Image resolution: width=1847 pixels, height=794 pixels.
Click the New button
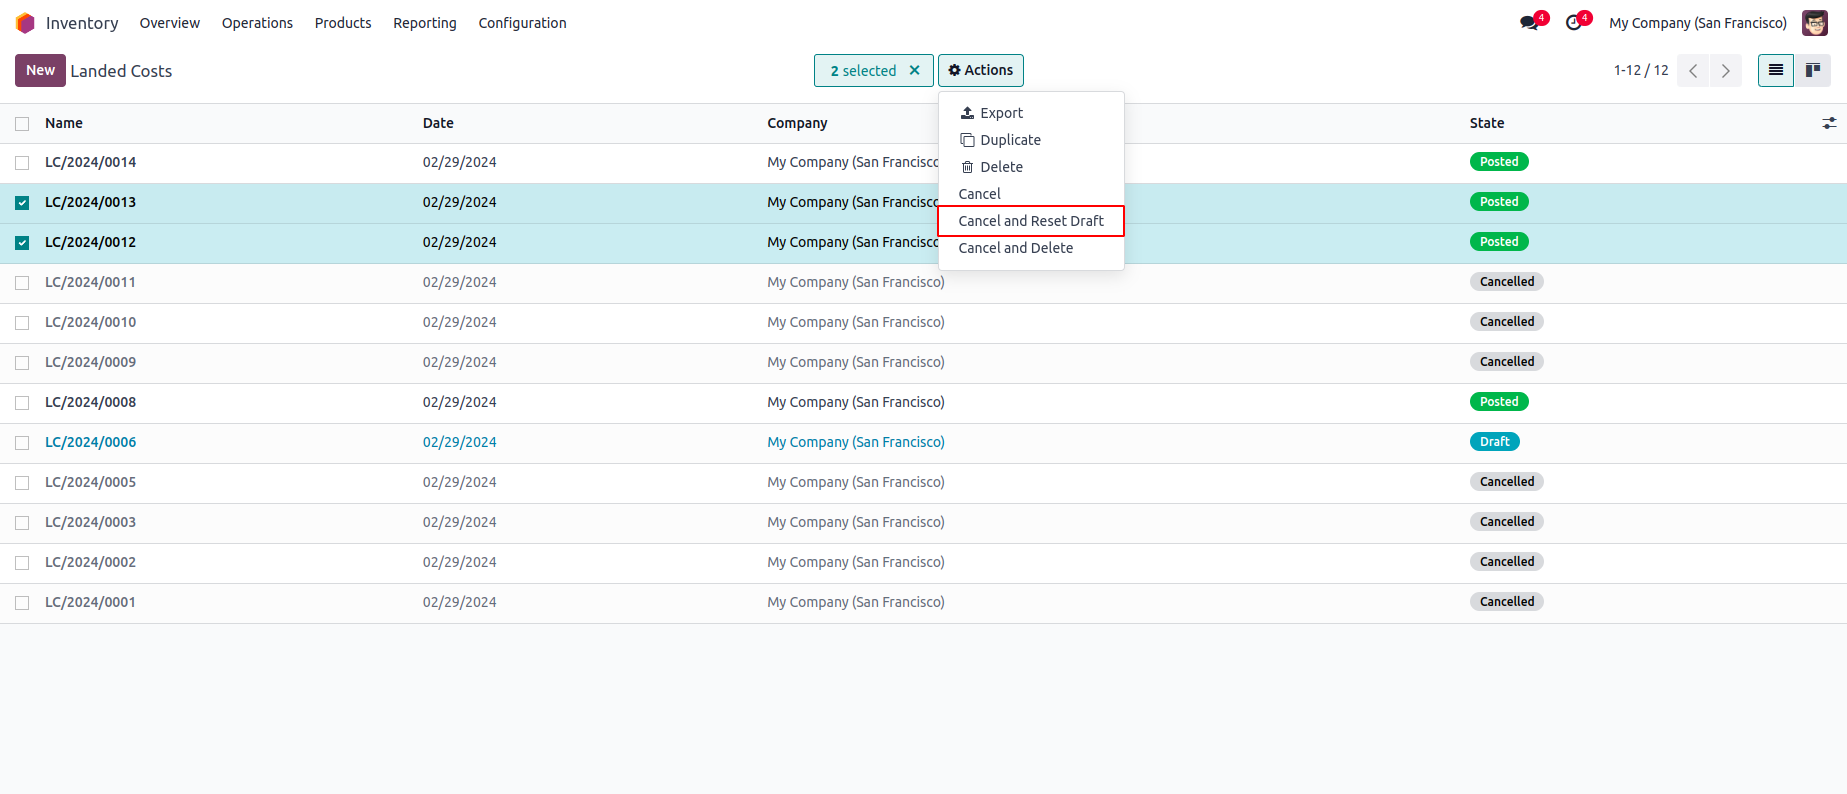point(40,71)
